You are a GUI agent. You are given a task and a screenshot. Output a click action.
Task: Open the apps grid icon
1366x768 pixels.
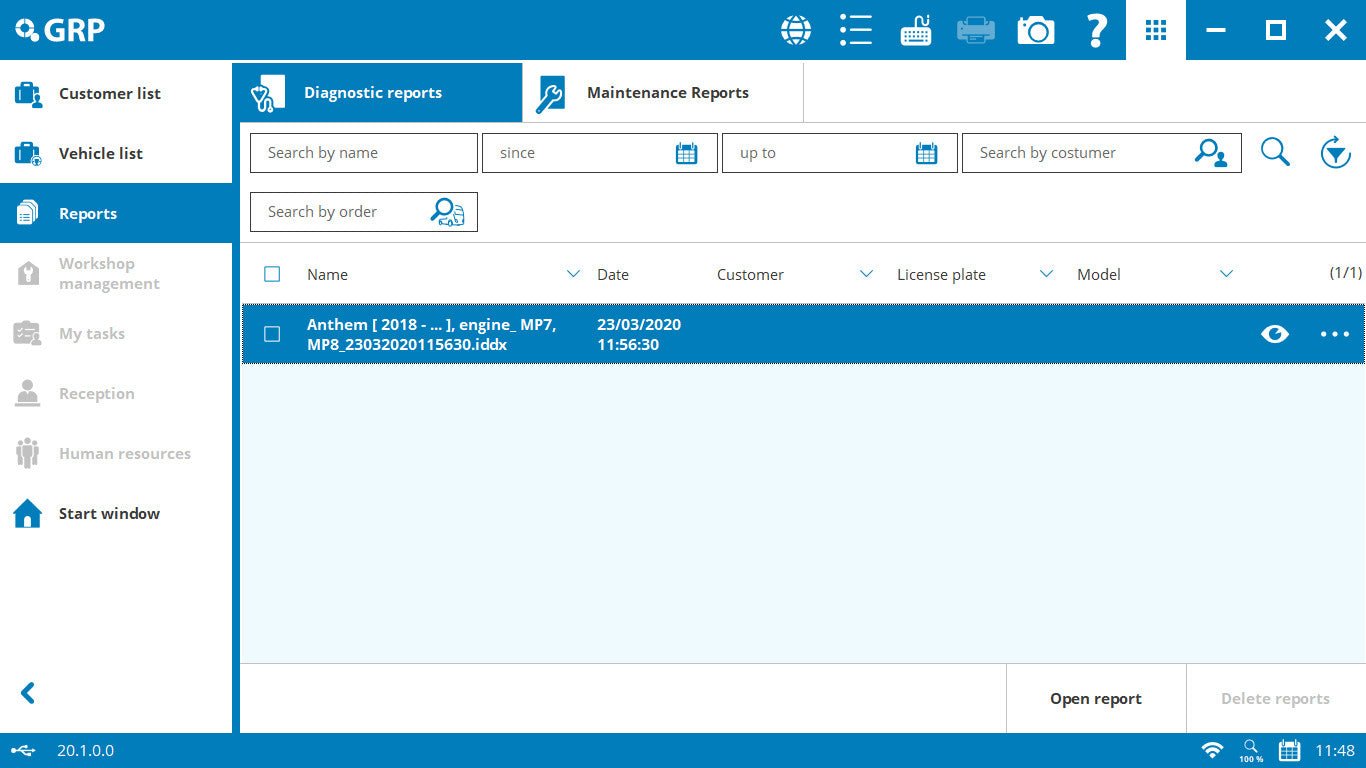(1156, 30)
